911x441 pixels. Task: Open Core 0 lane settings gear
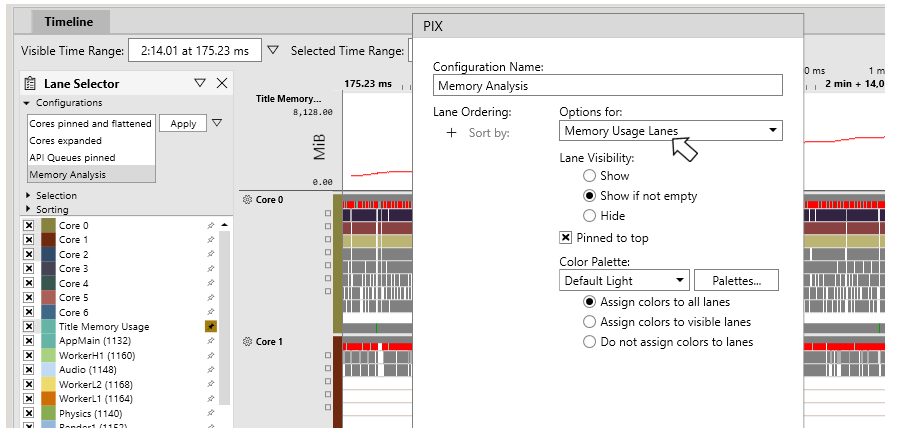(x=247, y=200)
